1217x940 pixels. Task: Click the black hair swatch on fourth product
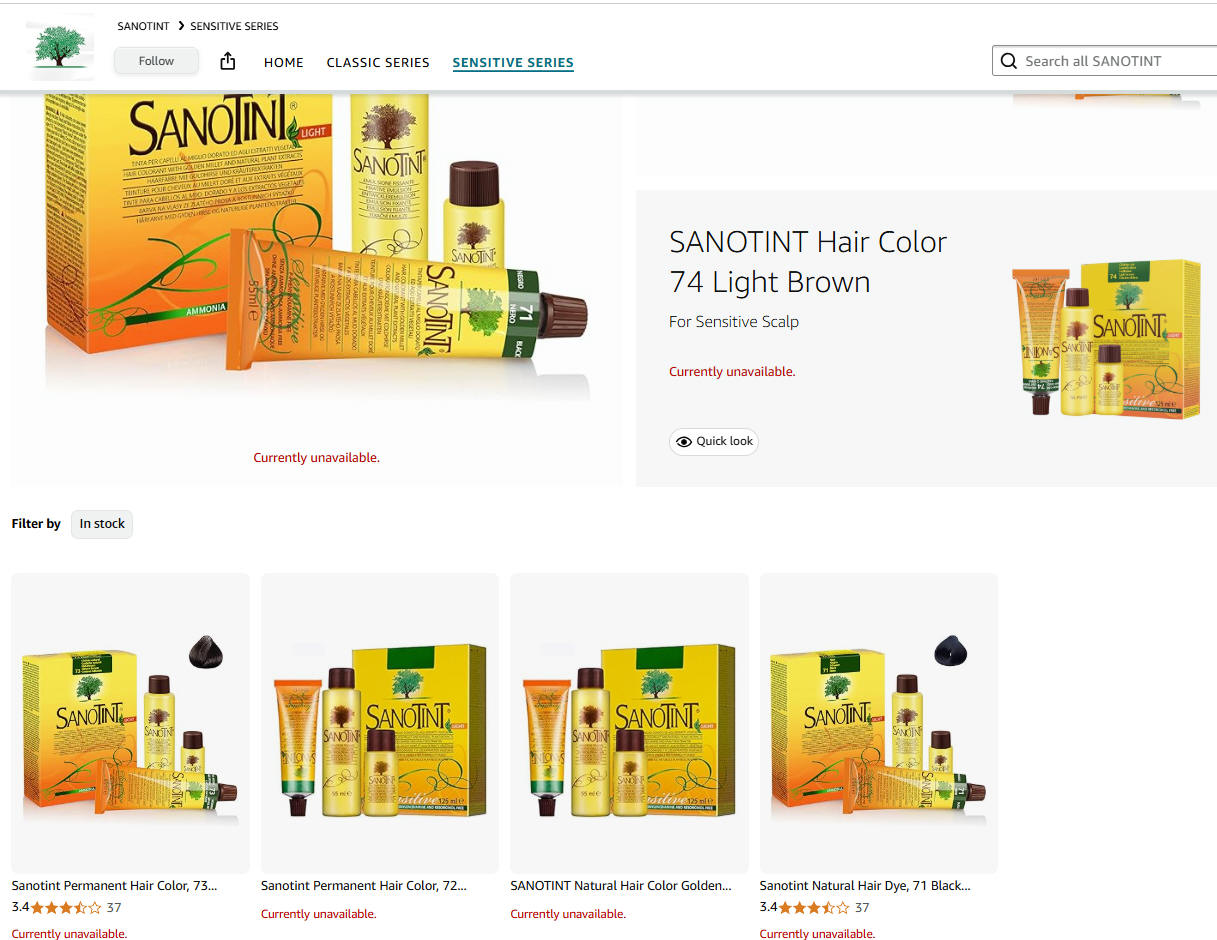pos(950,650)
